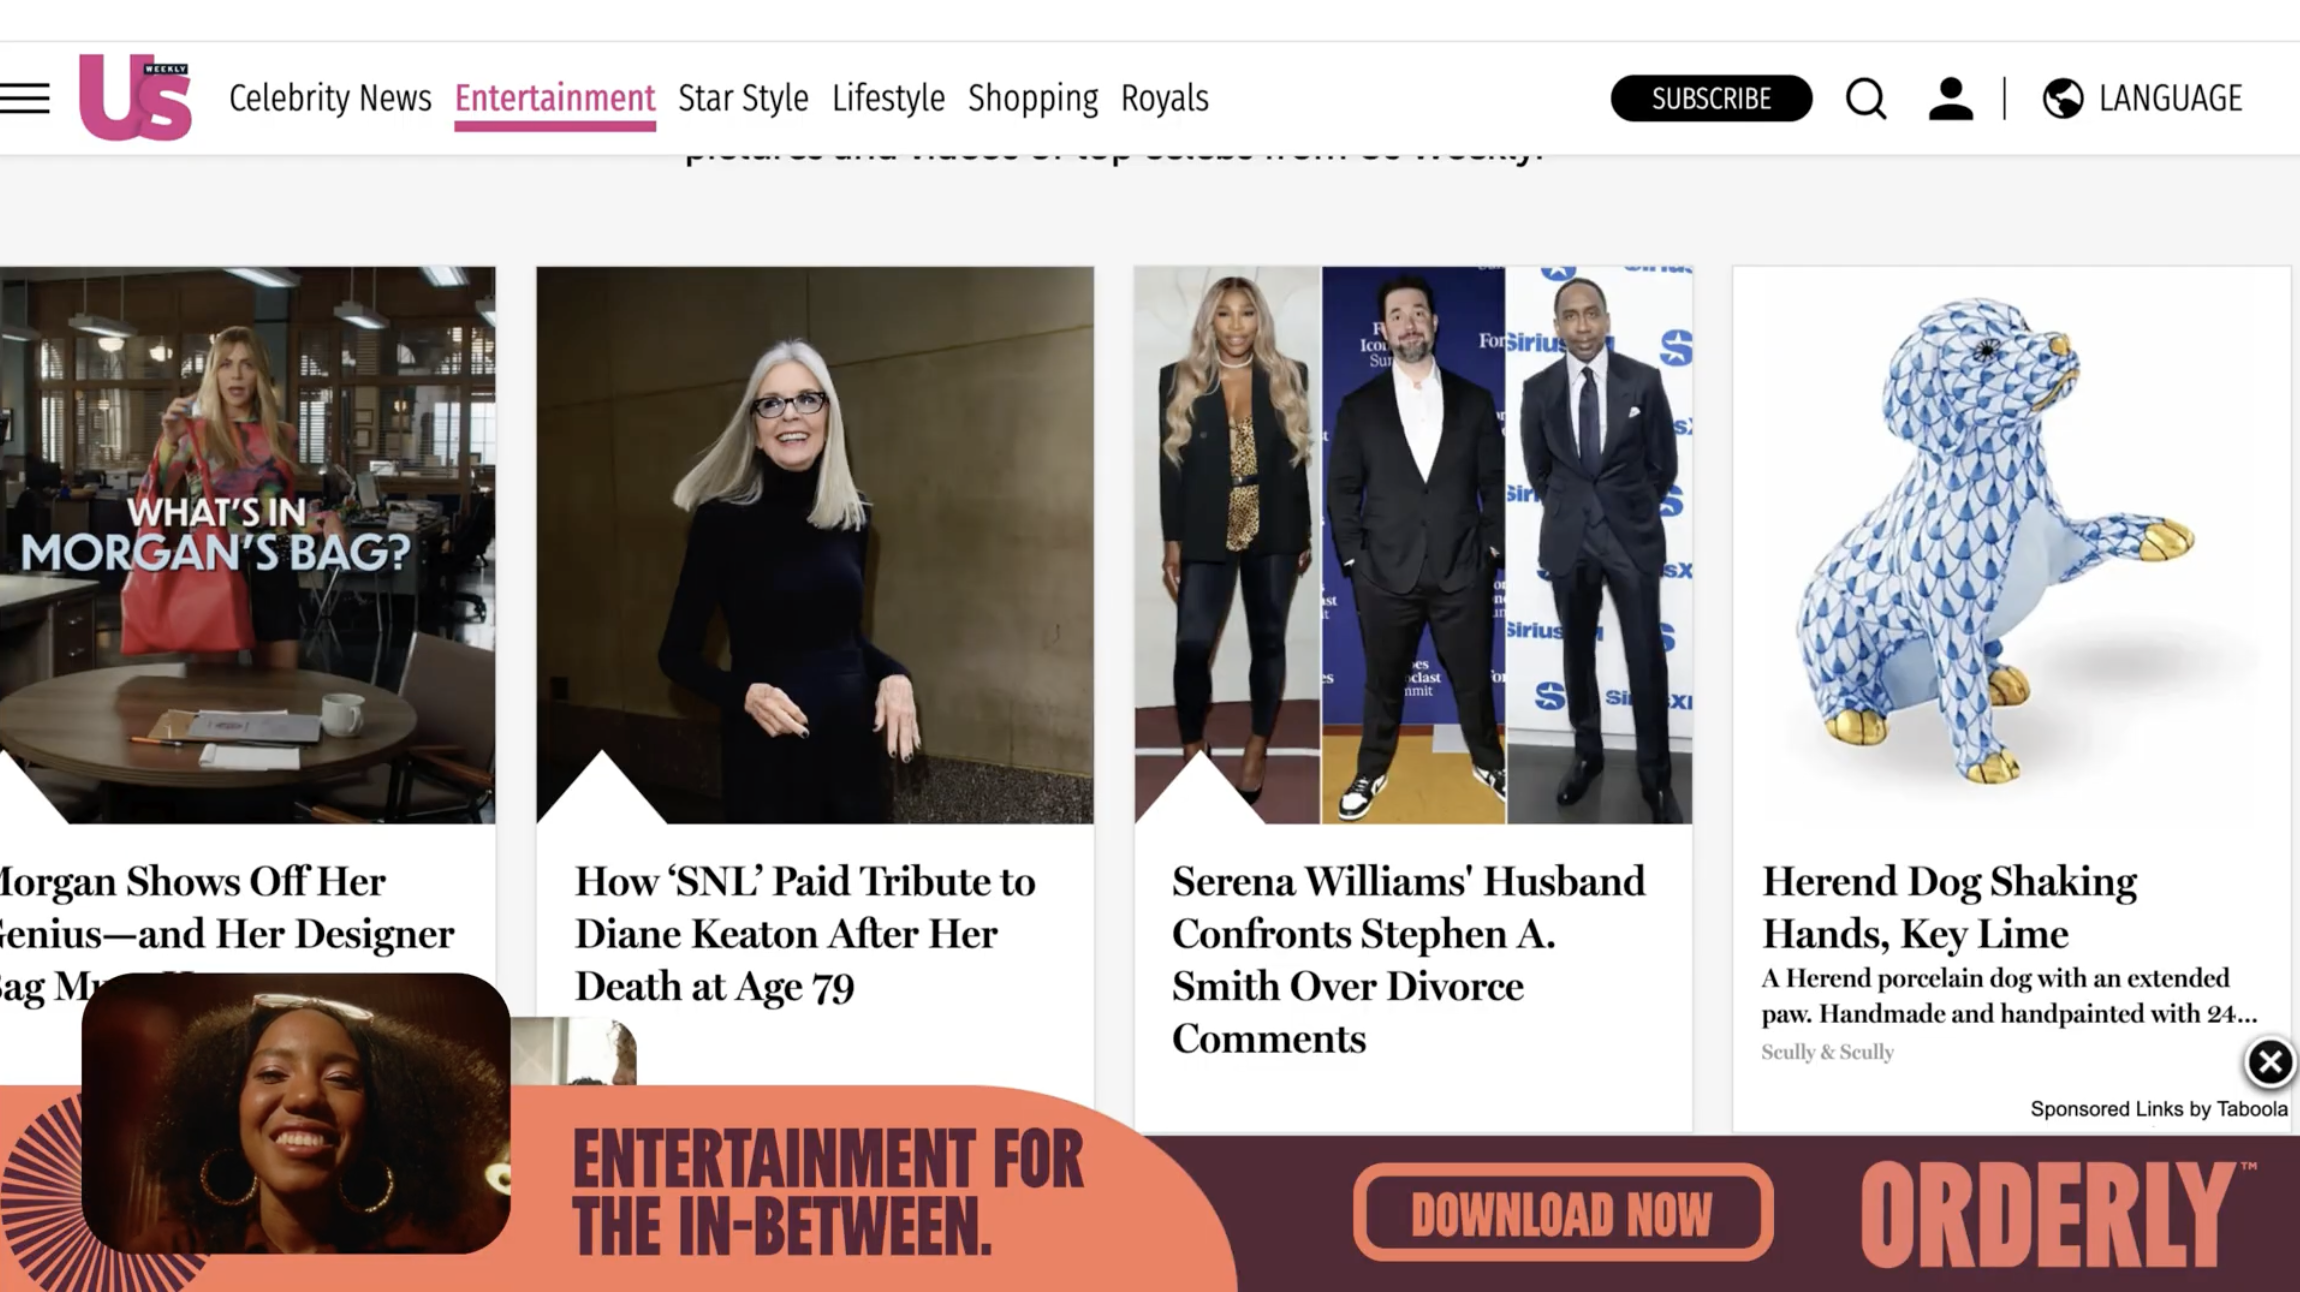Open the hamburger navigation menu
Viewport: 2300px width, 1292px height.
click(25, 98)
